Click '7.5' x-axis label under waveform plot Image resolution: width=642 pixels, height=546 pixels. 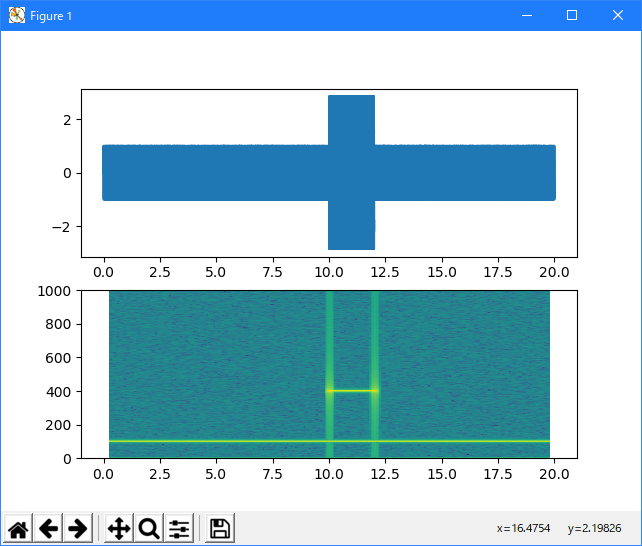[272, 272]
